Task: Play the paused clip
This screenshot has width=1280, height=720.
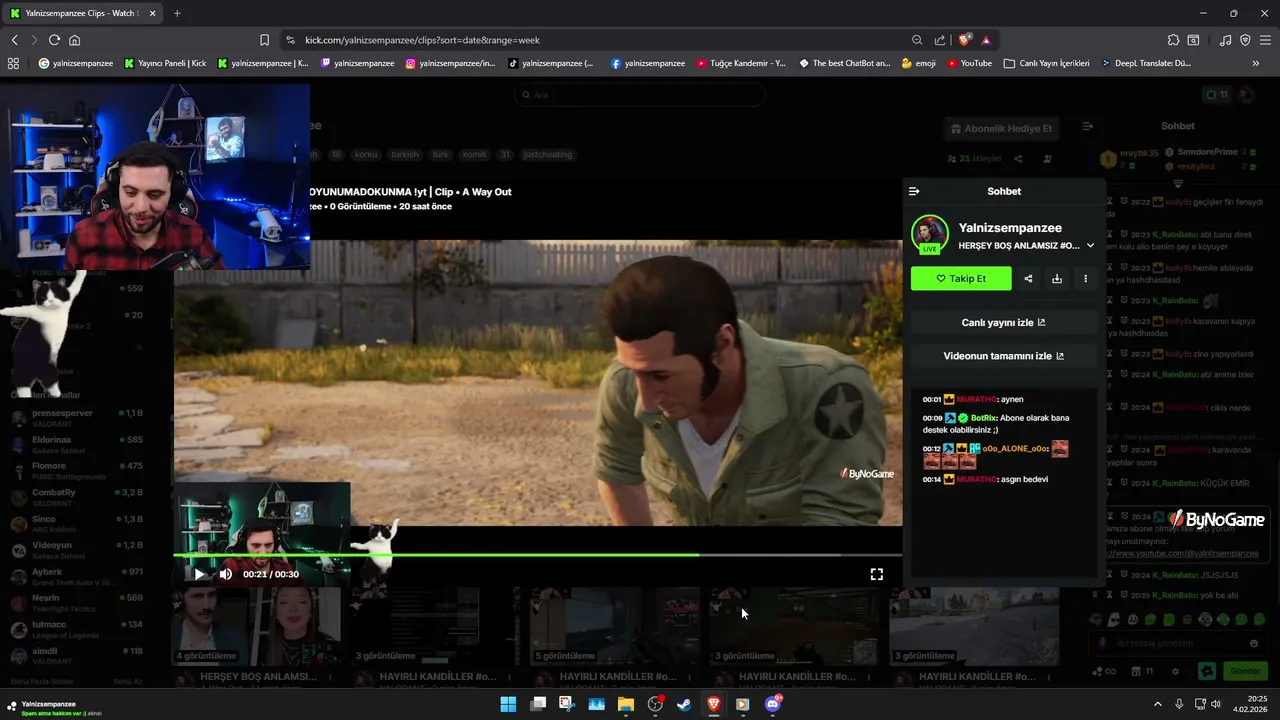Action: tap(199, 574)
